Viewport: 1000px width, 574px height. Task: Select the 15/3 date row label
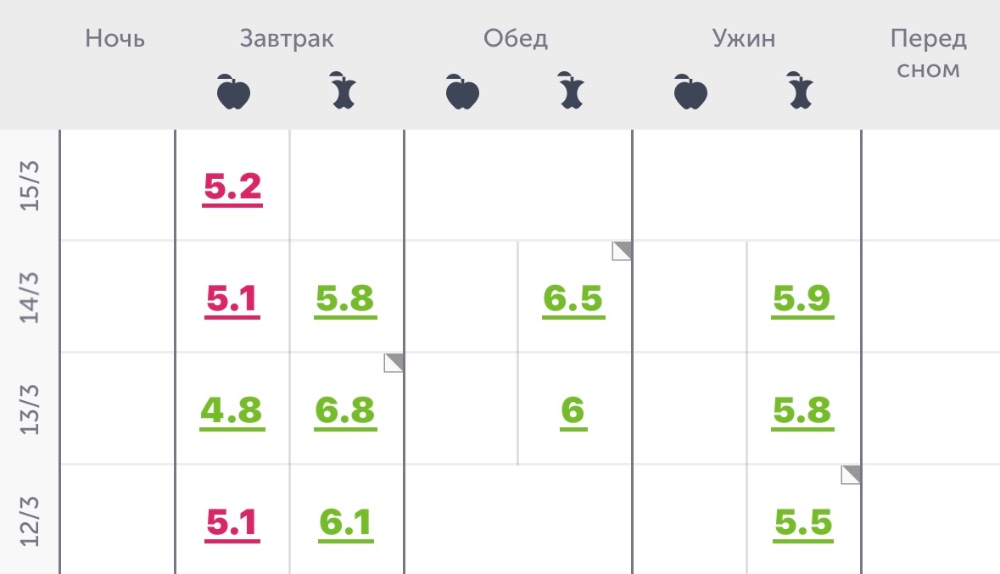click(x=30, y=186)
